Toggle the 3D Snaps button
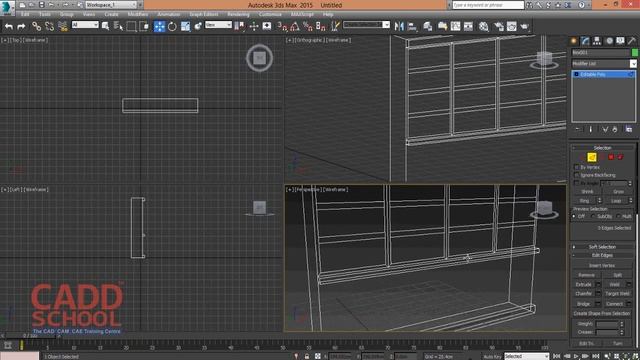Image resolution: width=640 pixels, height=360 pixels. (x=282, y=27)
